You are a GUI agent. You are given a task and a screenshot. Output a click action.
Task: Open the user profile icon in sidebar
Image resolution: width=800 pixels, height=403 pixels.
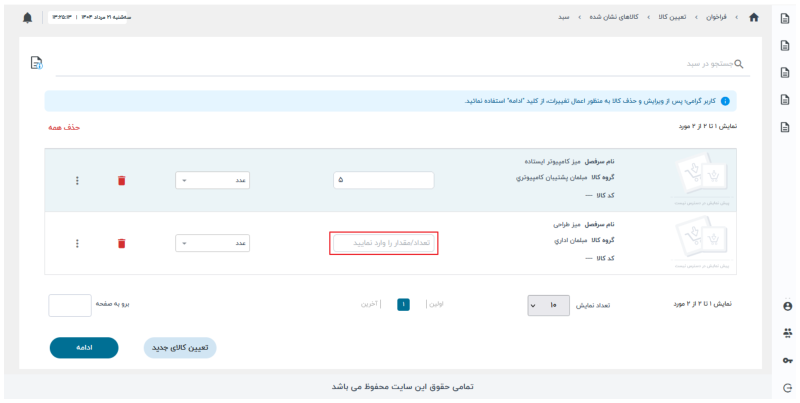coord(787,306)
